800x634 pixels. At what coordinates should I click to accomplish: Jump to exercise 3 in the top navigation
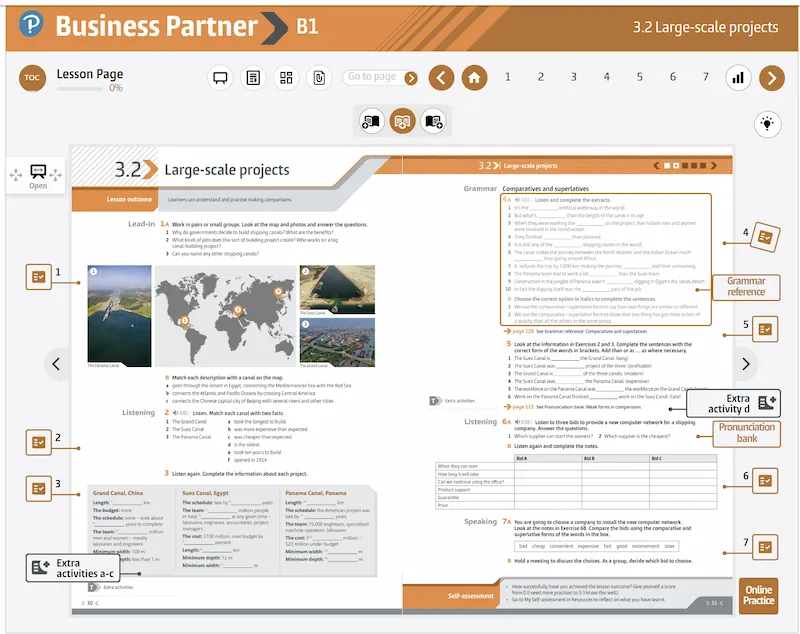point(573,77)
